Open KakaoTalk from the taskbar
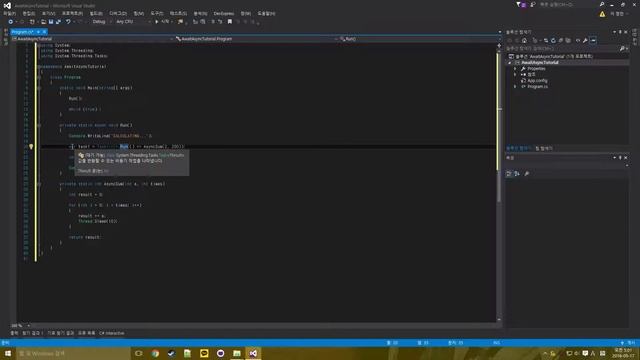The height and width of the screenshot is (360, 640). tap(204, 353)
